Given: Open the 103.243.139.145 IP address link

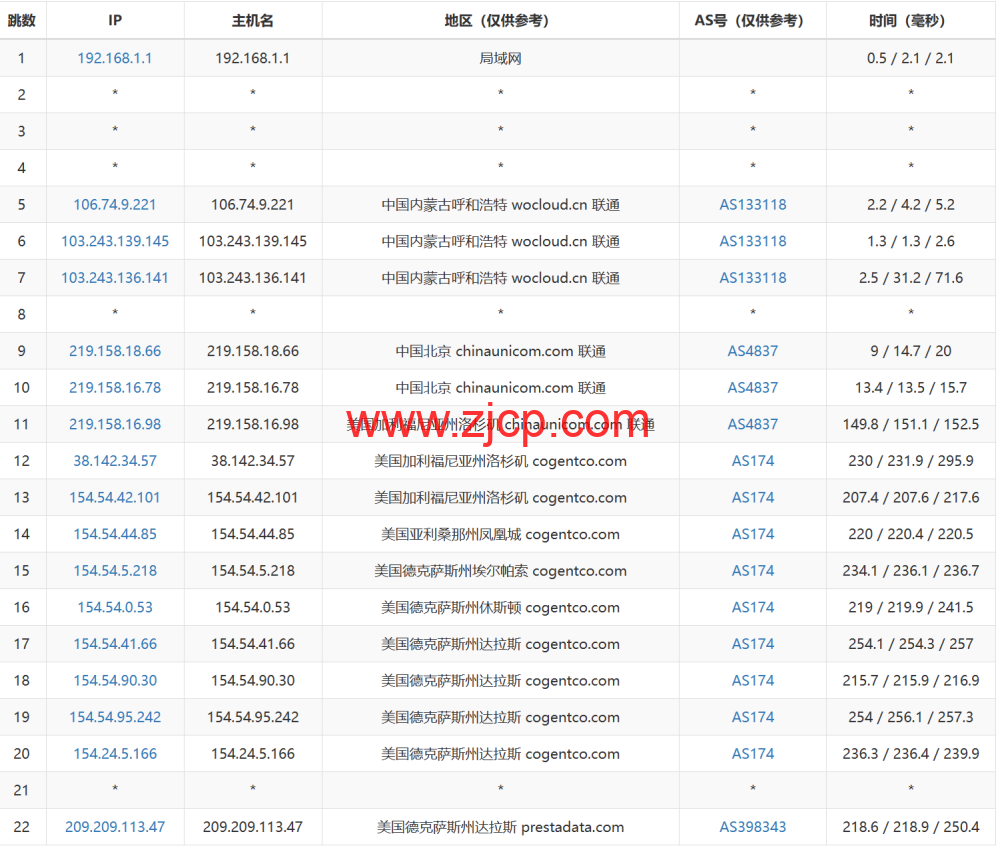Looking at the screenshot, I should point(115,241).
